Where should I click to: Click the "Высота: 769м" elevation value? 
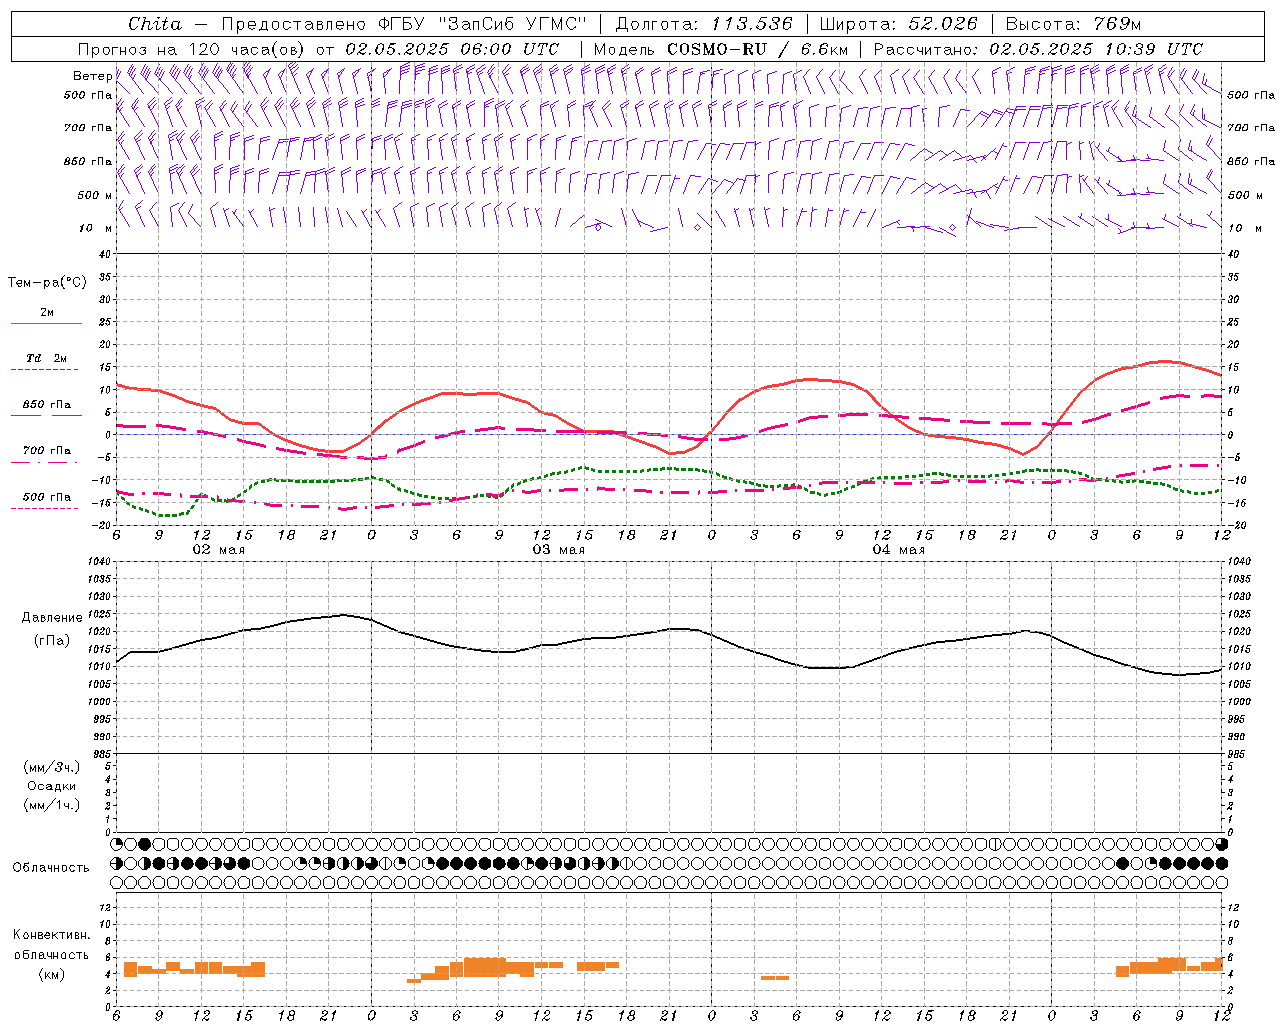pyautogui.click(x=1073, y=24)
